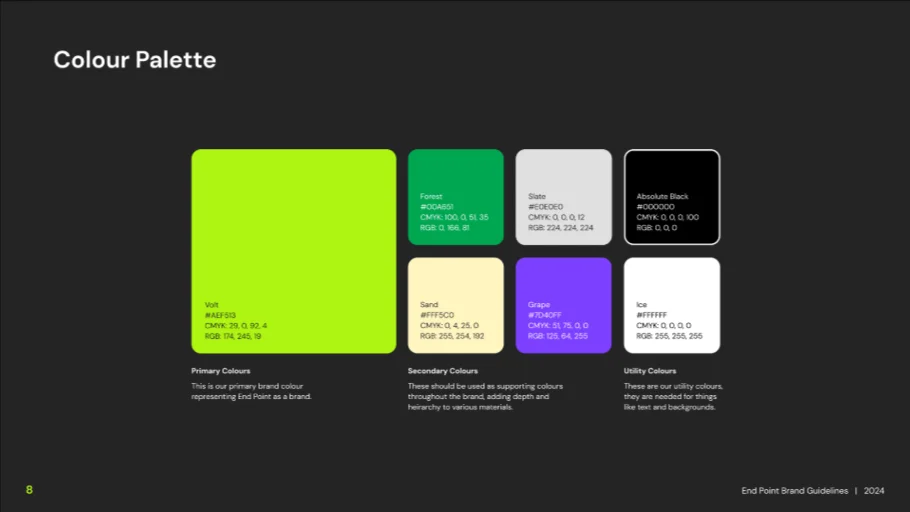The image size is (910, 512).
Task: Select the Sand cream swatch
Action: [x=456, y=305]
